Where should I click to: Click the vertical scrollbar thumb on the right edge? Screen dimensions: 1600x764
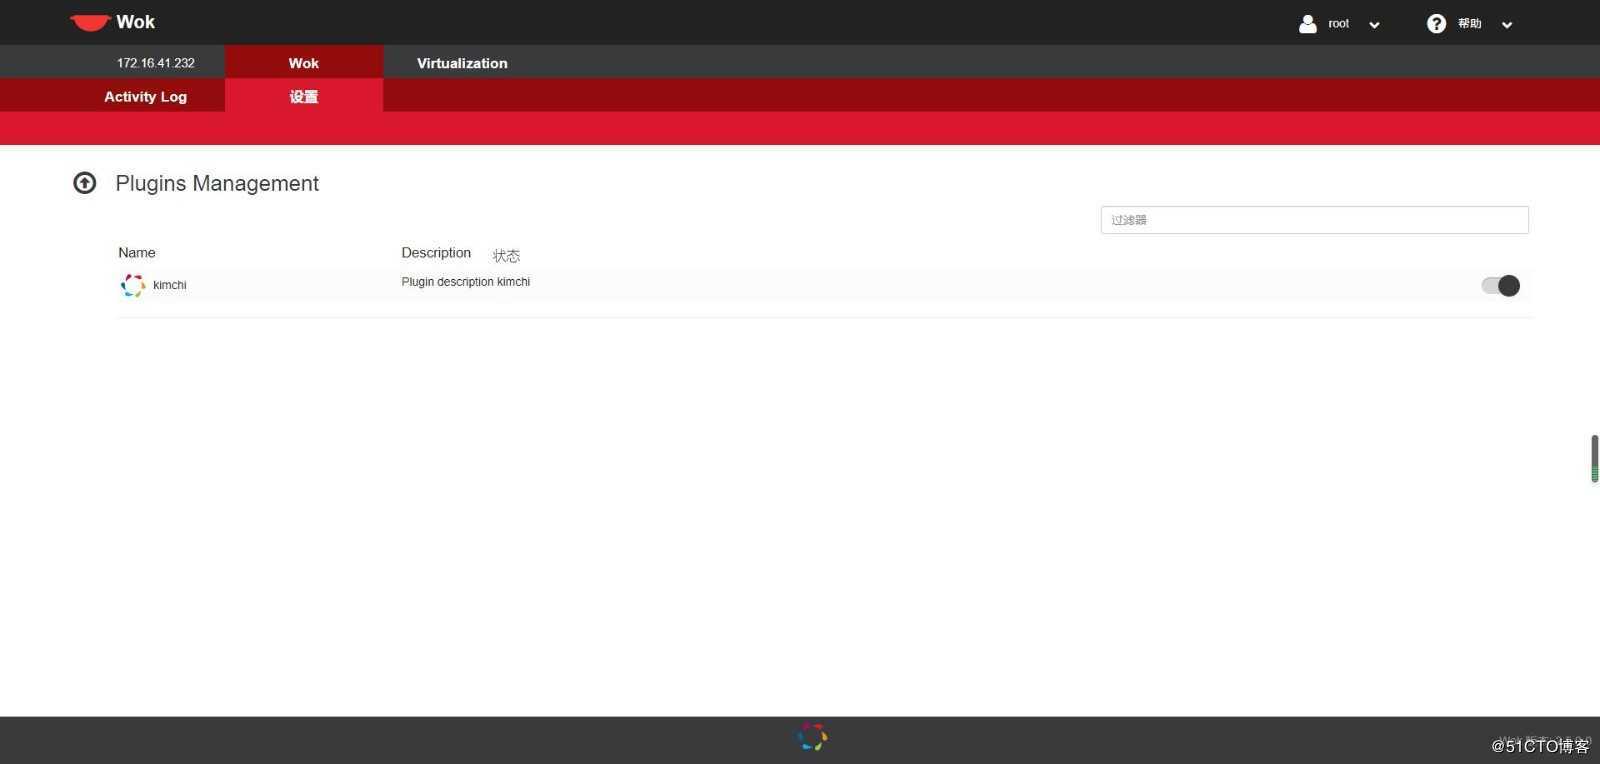tap(1594, 459)
